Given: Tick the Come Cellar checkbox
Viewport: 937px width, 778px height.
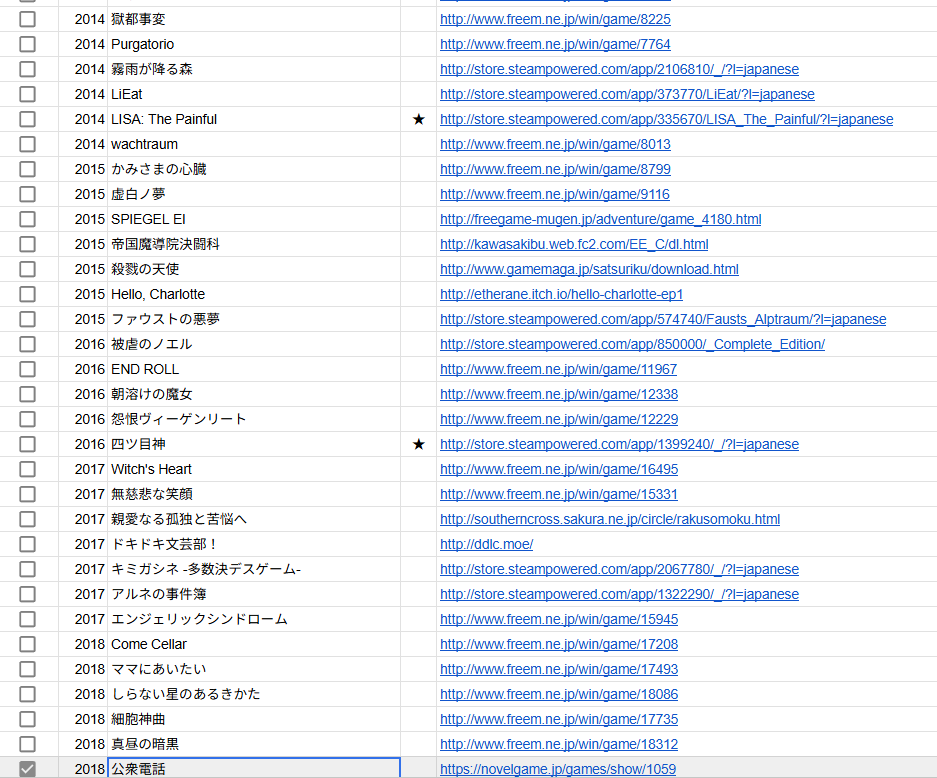Looking at the screenshot, I should click(x=27, y=644).
